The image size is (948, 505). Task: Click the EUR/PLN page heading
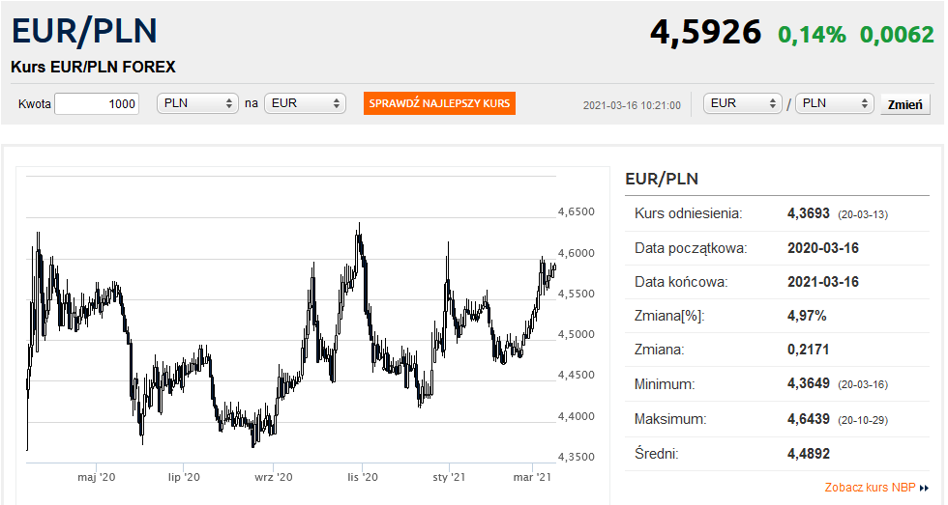85,31
